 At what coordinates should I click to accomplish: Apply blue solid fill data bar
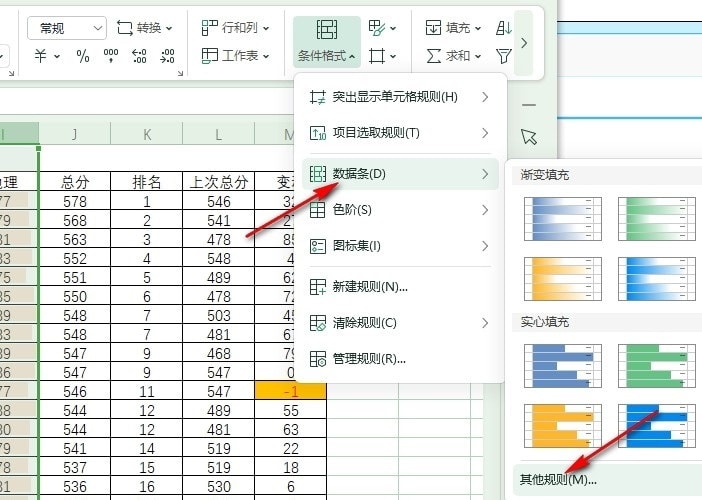563,366
